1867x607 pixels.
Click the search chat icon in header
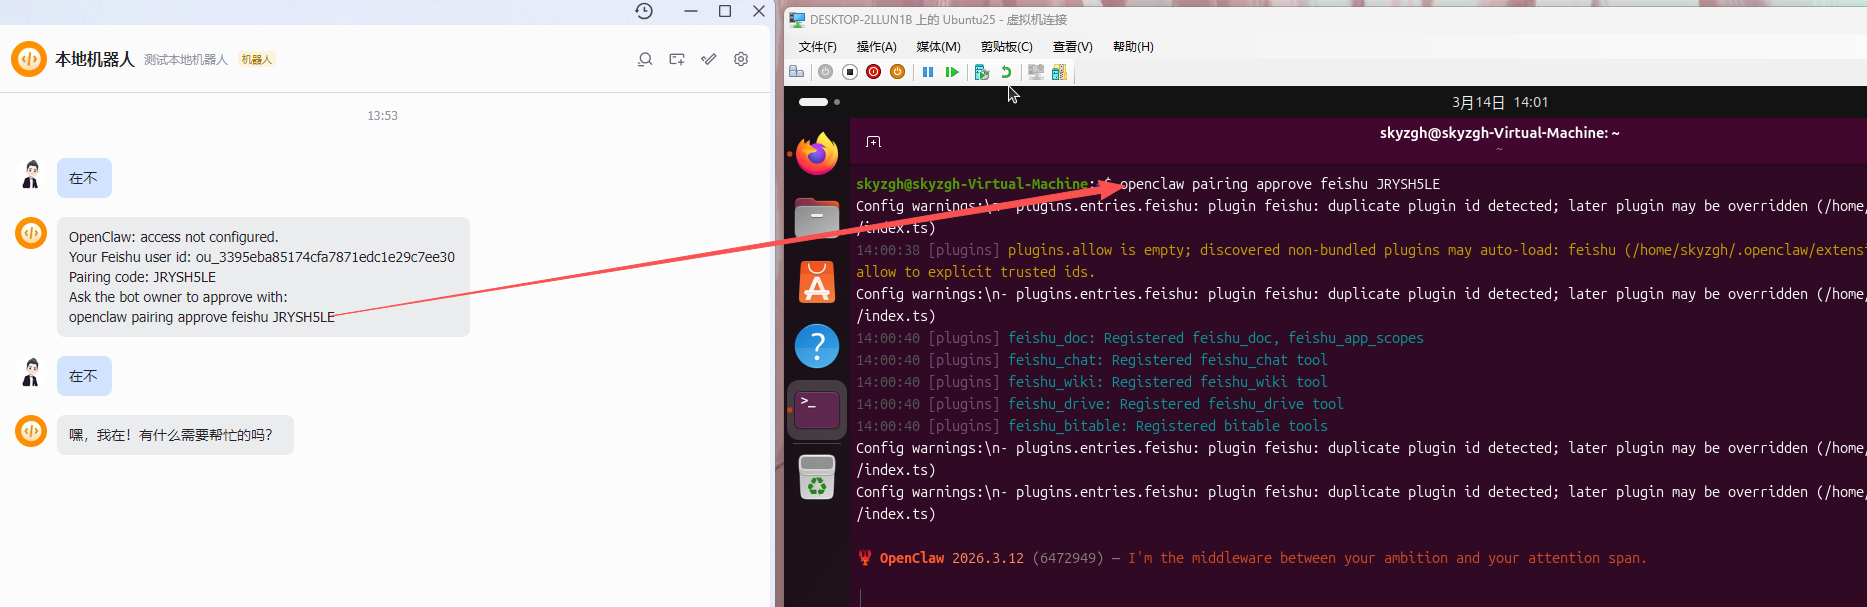(x=645, y=60)
